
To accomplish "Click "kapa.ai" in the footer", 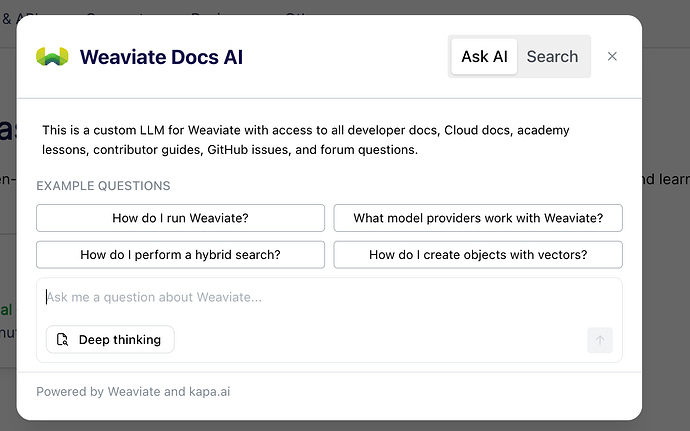I will [x=207, y=392].
